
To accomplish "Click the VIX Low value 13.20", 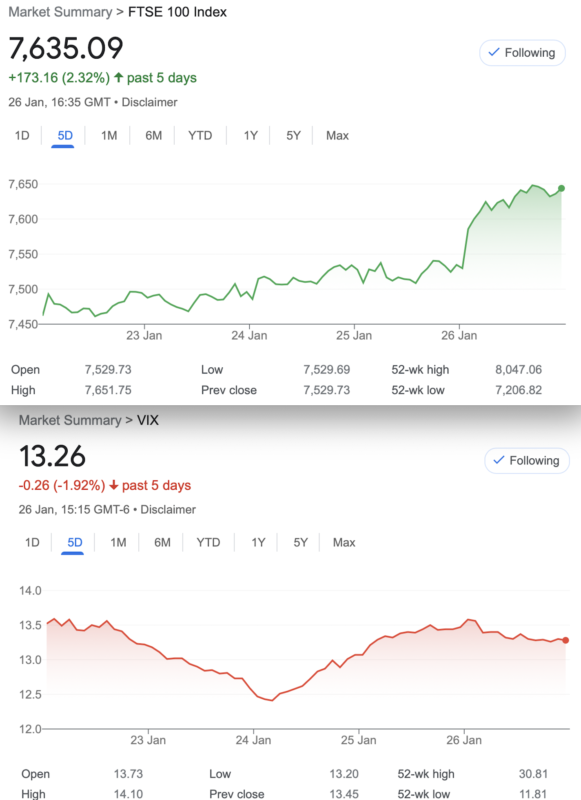I will click(x=344, y=774).
